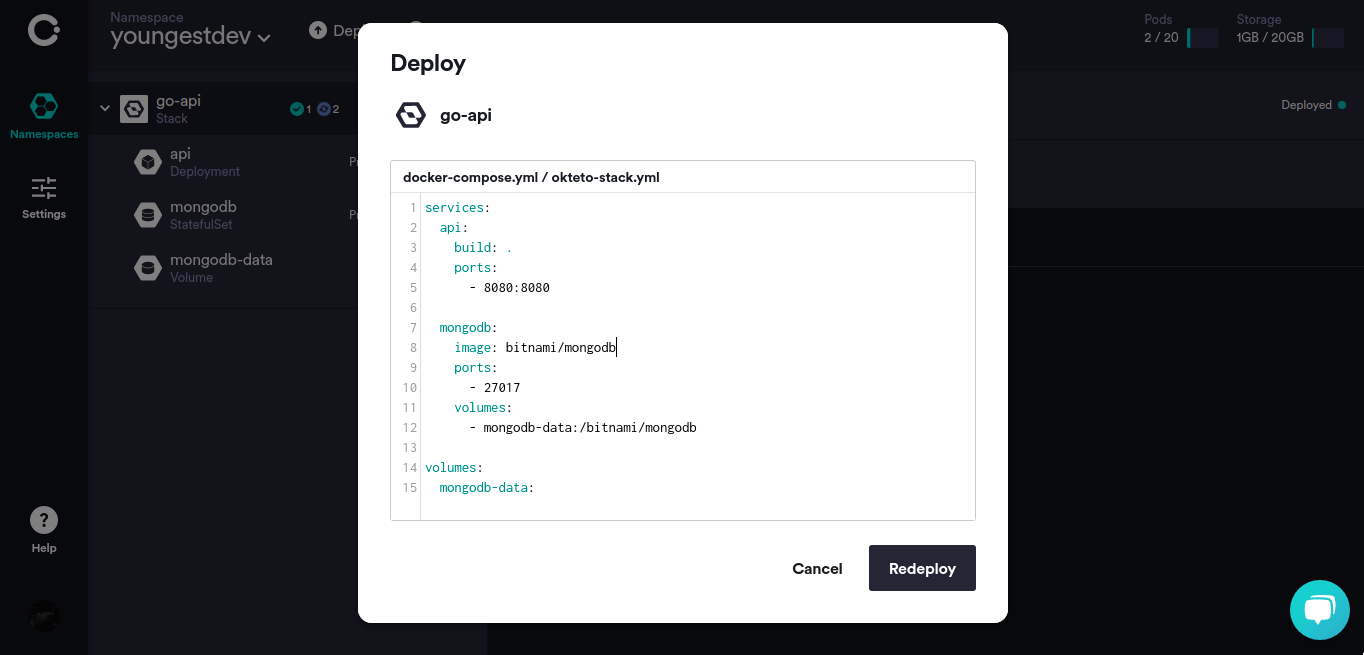Click the Redeploy button
The width and height of the screenshot is (1364, 655).
(x=922, y=568)
